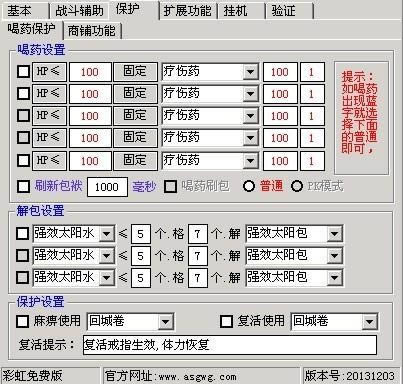This screenshot has width=403, height=384.
Task: Open the 商铺功能 sub-tab
Action: (92, 31)
